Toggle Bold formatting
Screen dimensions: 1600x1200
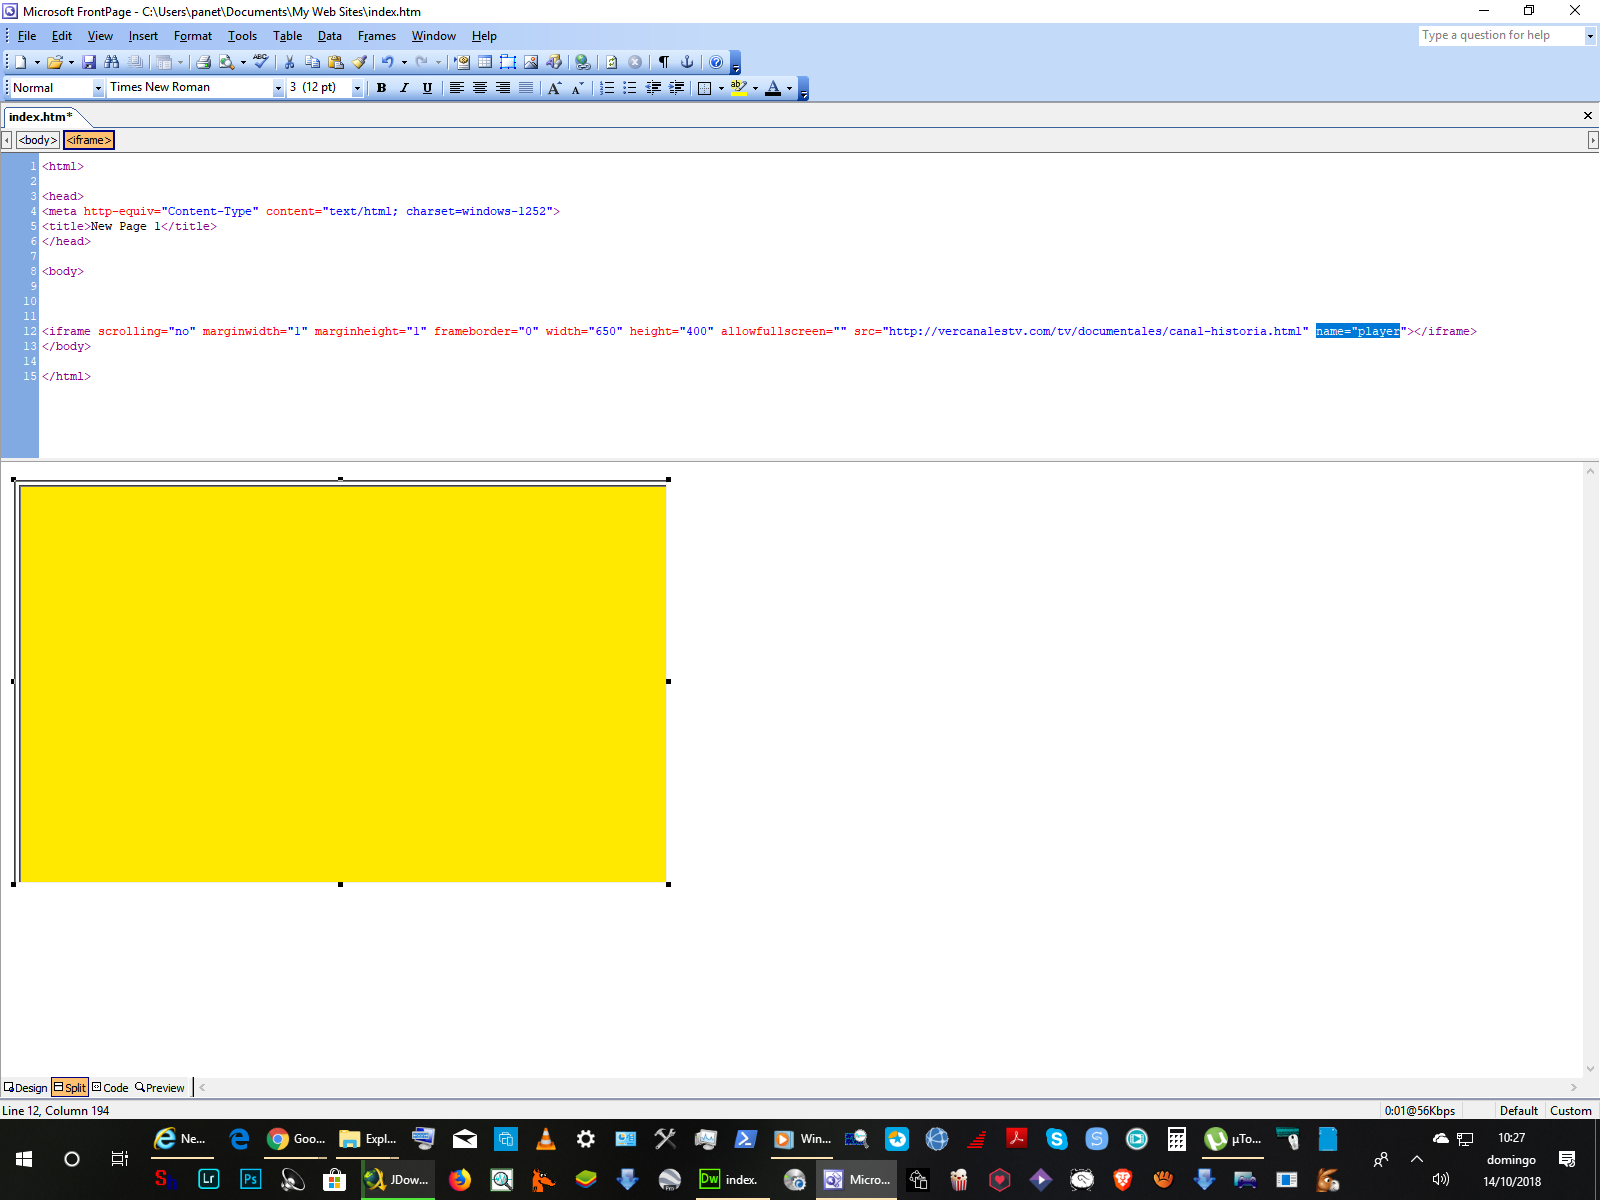click(381, 88)
